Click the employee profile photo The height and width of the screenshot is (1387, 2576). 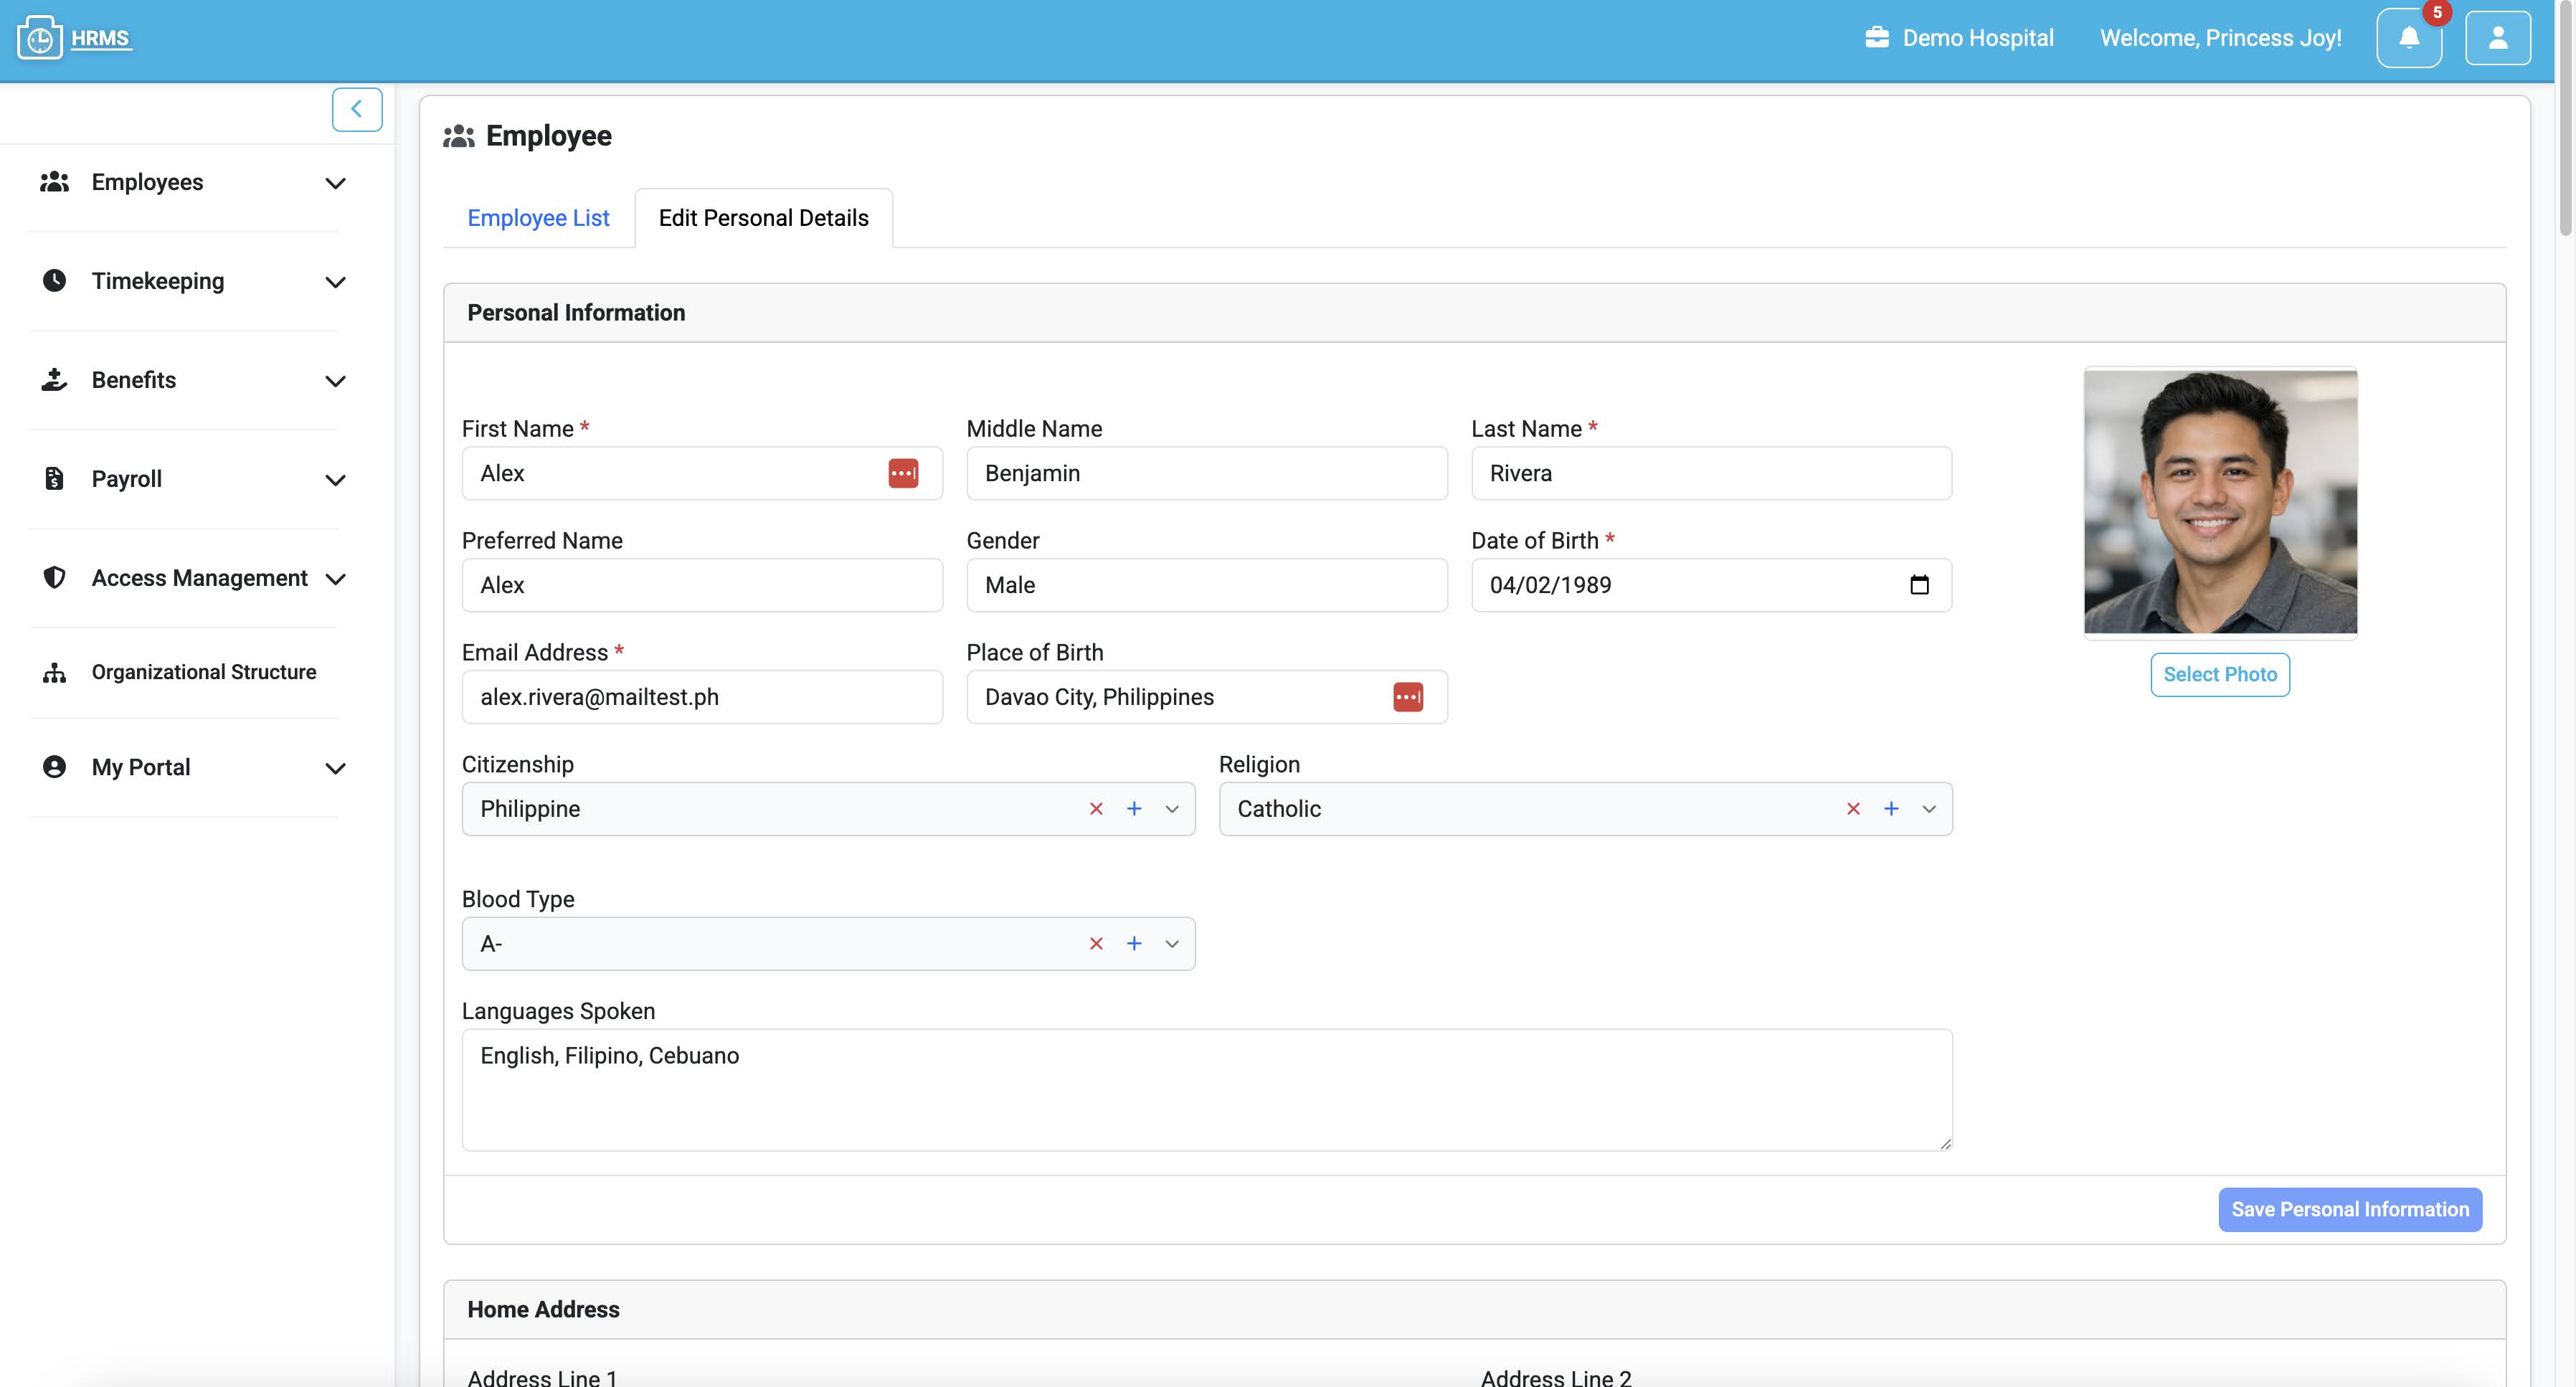pyautogui.click(x=2220, y=502)
